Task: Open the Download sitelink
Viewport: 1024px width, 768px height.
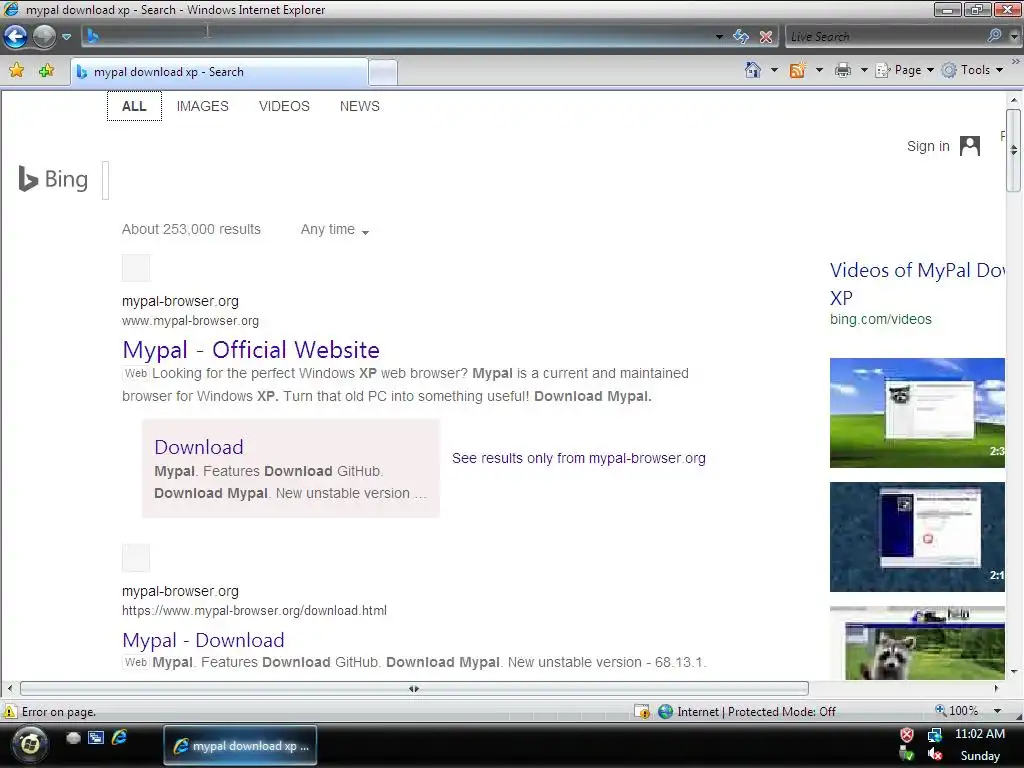Action: 199,447
